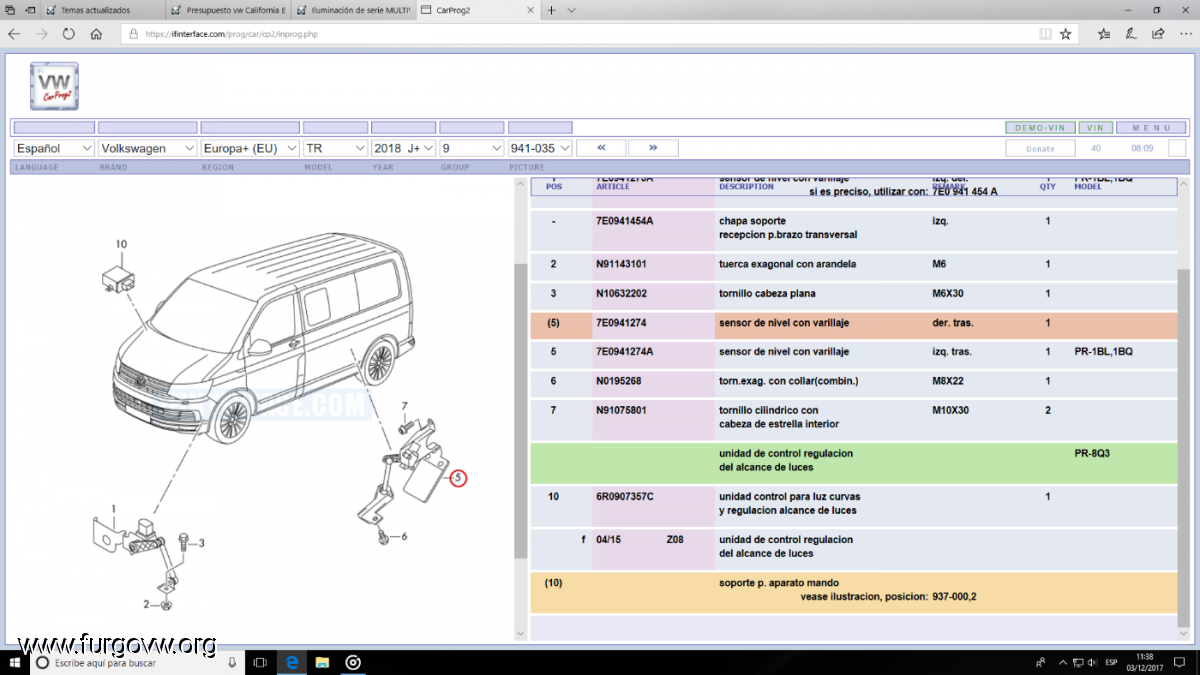Toggle reading view in the address bar
Screen dimensions: 1200x675
coord(1045,33)
